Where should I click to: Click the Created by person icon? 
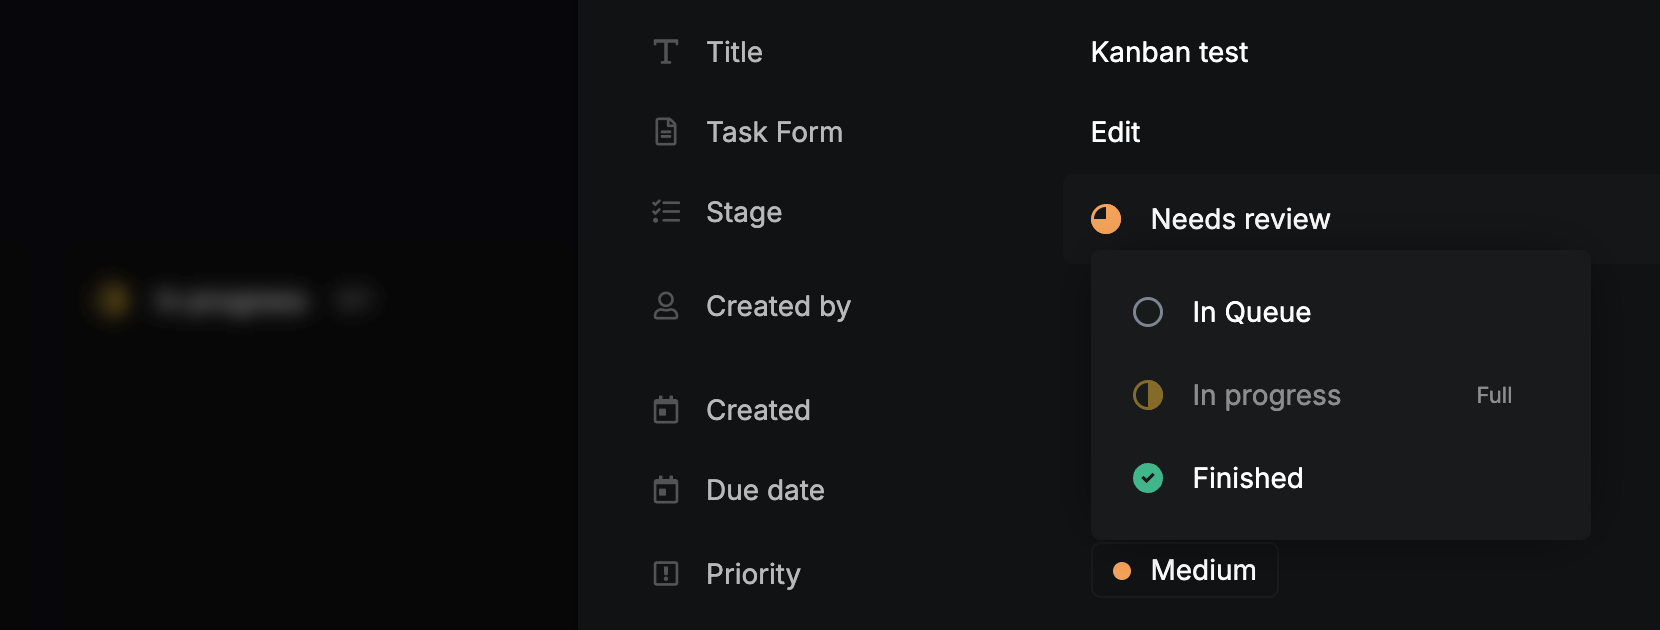tap(666, 306)
